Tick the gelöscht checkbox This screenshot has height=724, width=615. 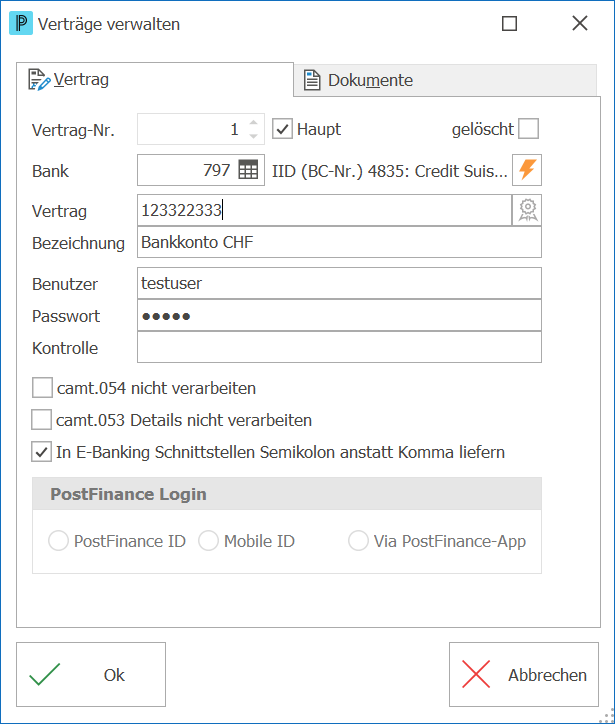point(529,128)
